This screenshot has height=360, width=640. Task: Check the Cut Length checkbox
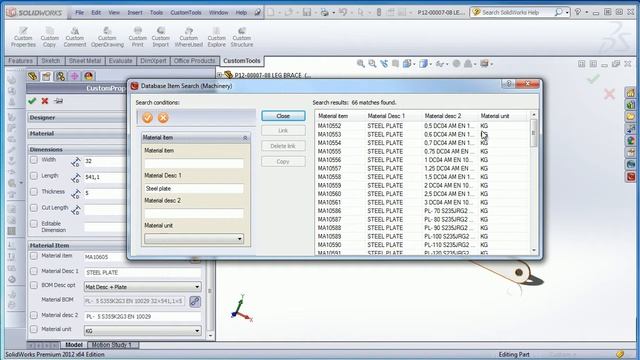(34, 208)
